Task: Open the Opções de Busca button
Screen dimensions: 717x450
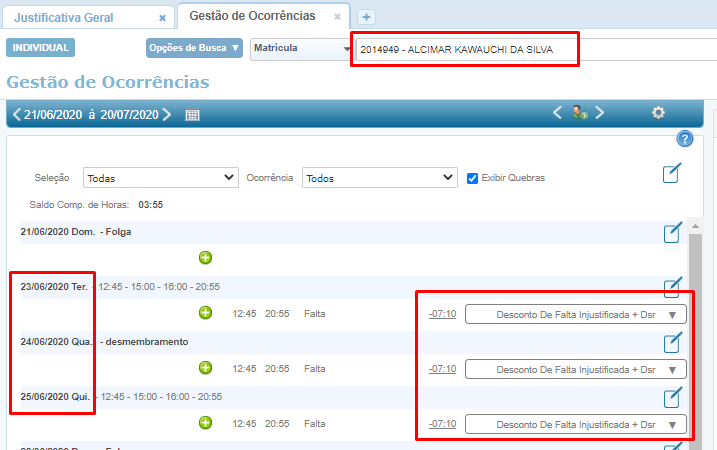Action: tap(194, 48)
